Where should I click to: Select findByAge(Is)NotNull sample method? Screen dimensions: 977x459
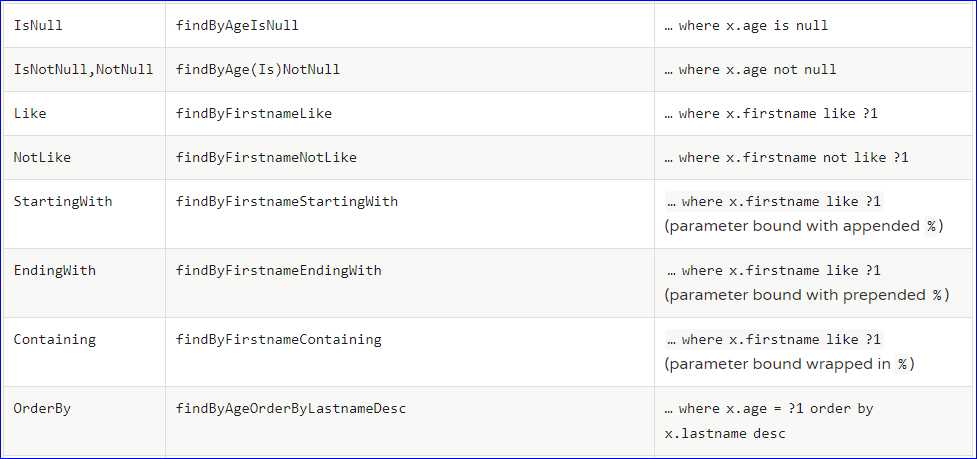pyautogui.click(x=258, y=69)
